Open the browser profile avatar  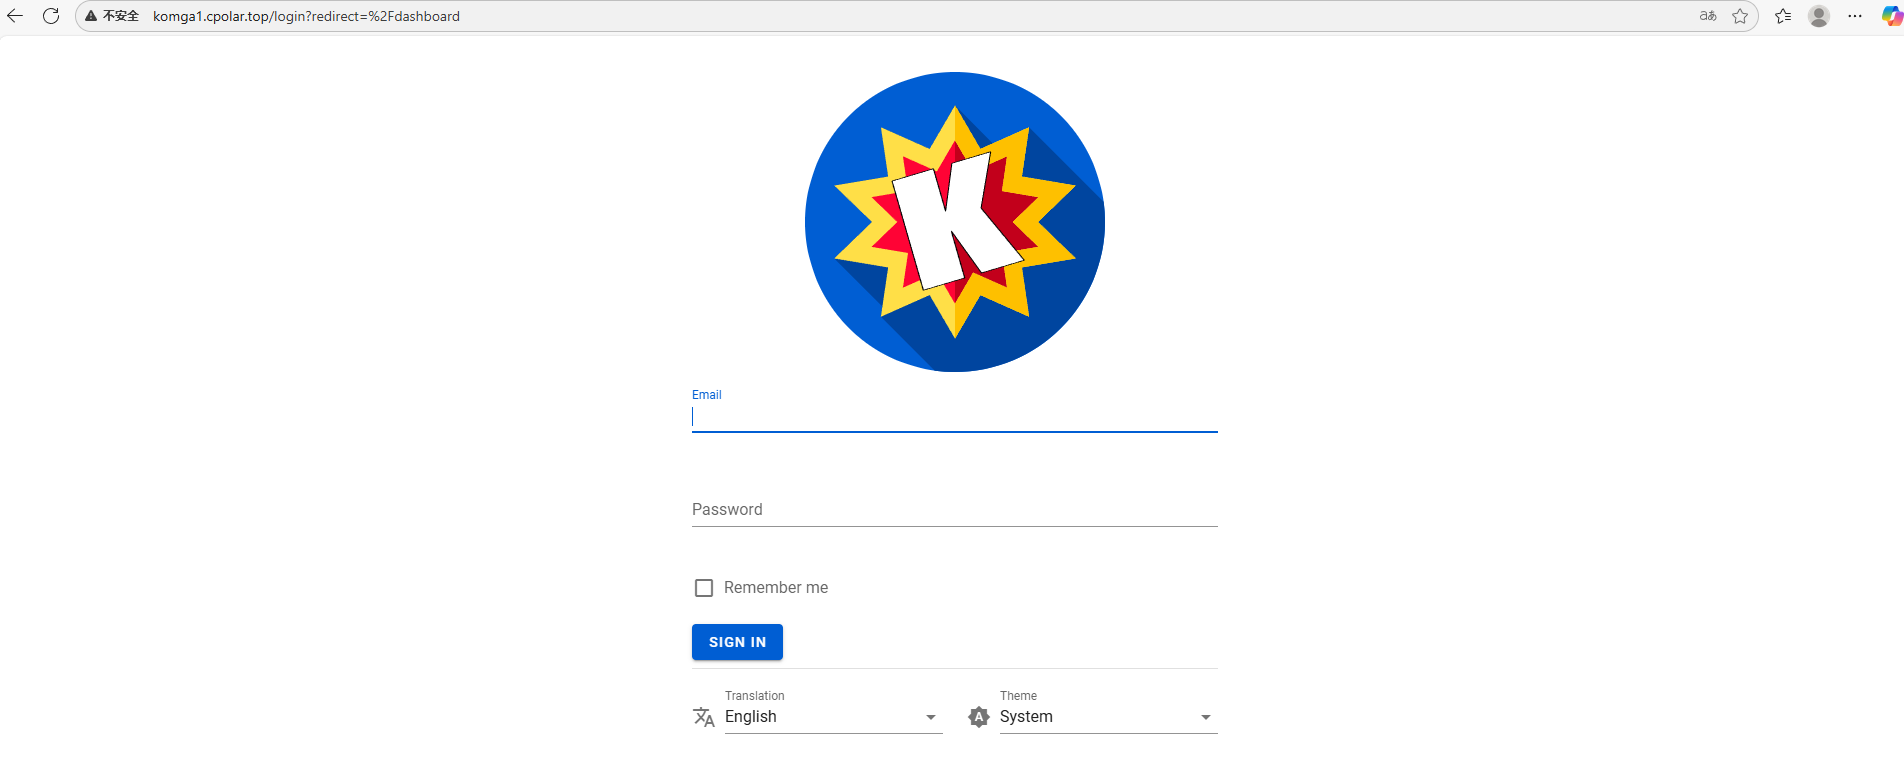[x=1819, y=16]
